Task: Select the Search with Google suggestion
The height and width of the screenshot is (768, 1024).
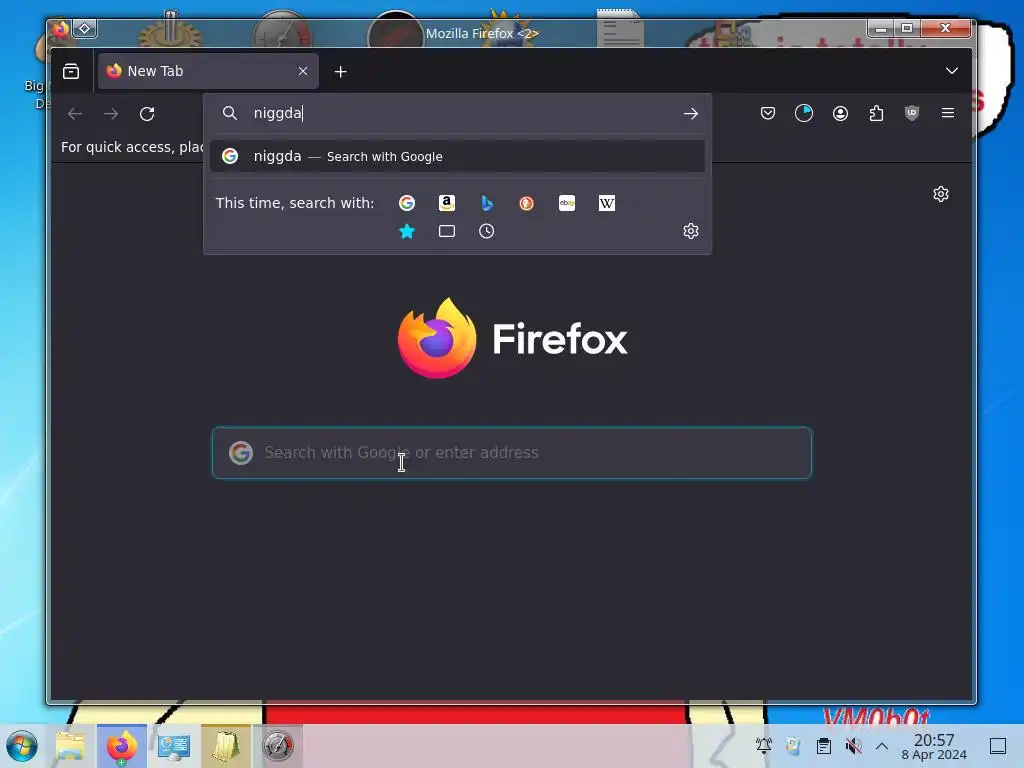Action: [x=457, y=156]
